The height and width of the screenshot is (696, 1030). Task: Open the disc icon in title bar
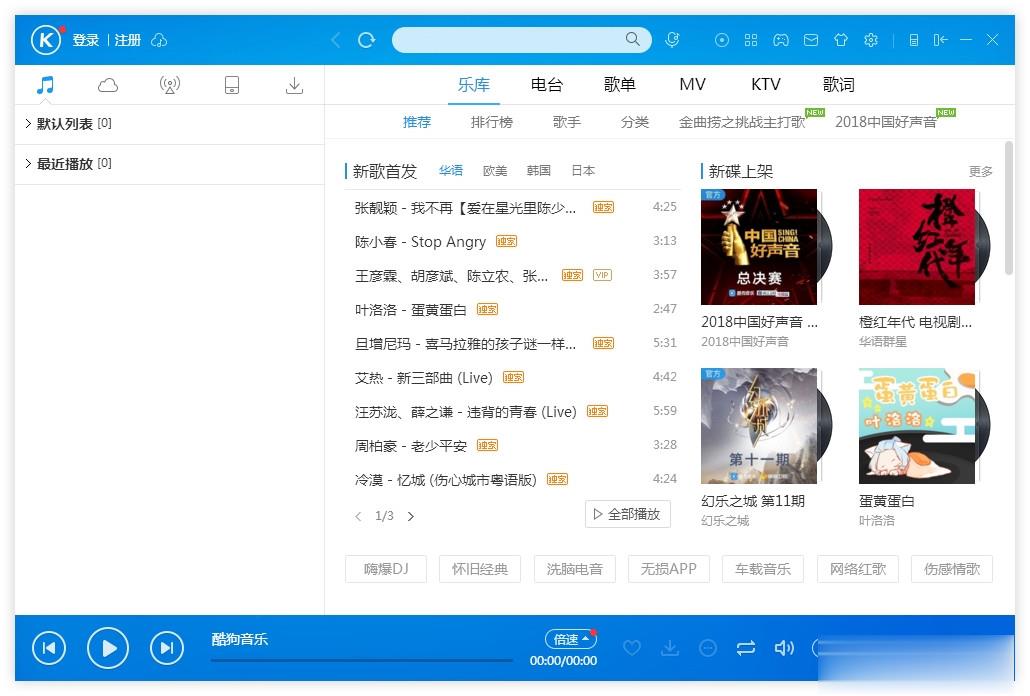coord(722,41)
